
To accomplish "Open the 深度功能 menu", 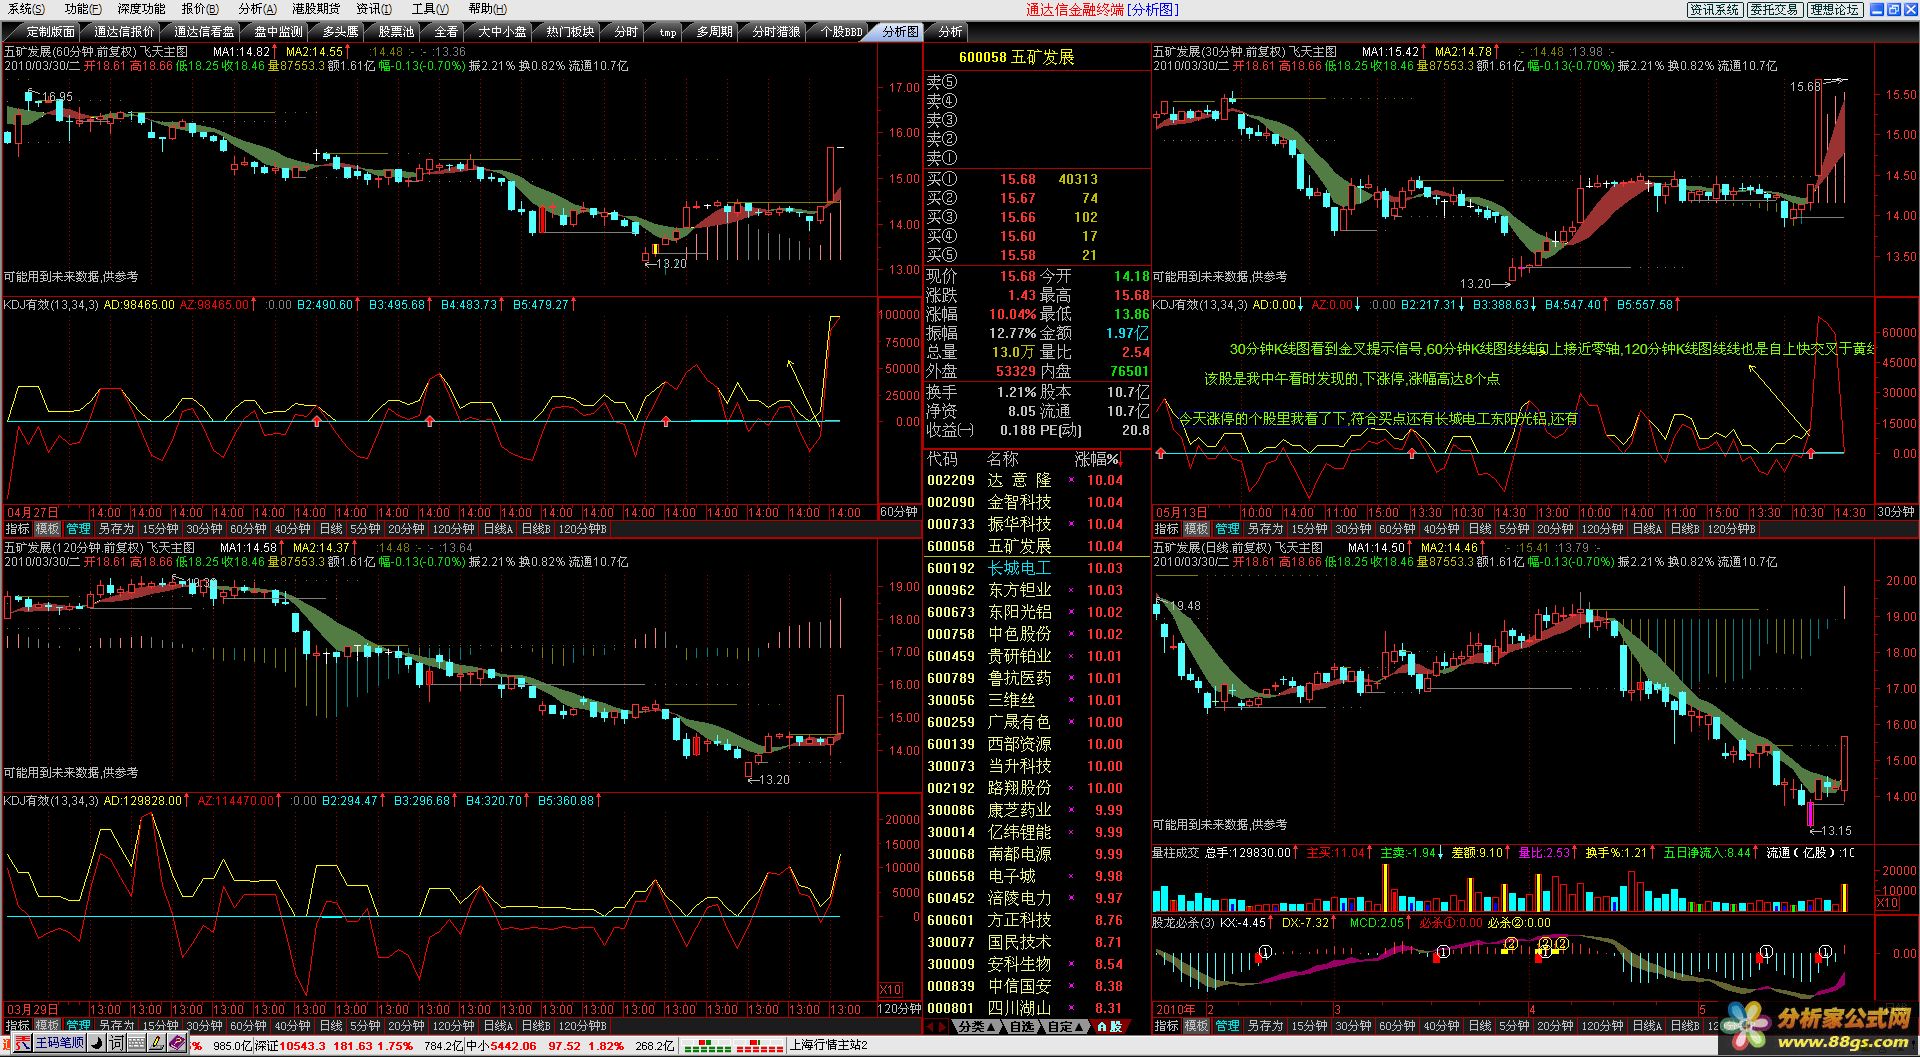I will click(141, 9).
